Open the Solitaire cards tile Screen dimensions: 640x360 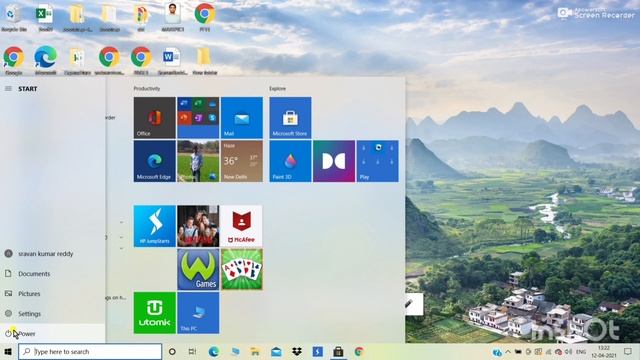242,269
